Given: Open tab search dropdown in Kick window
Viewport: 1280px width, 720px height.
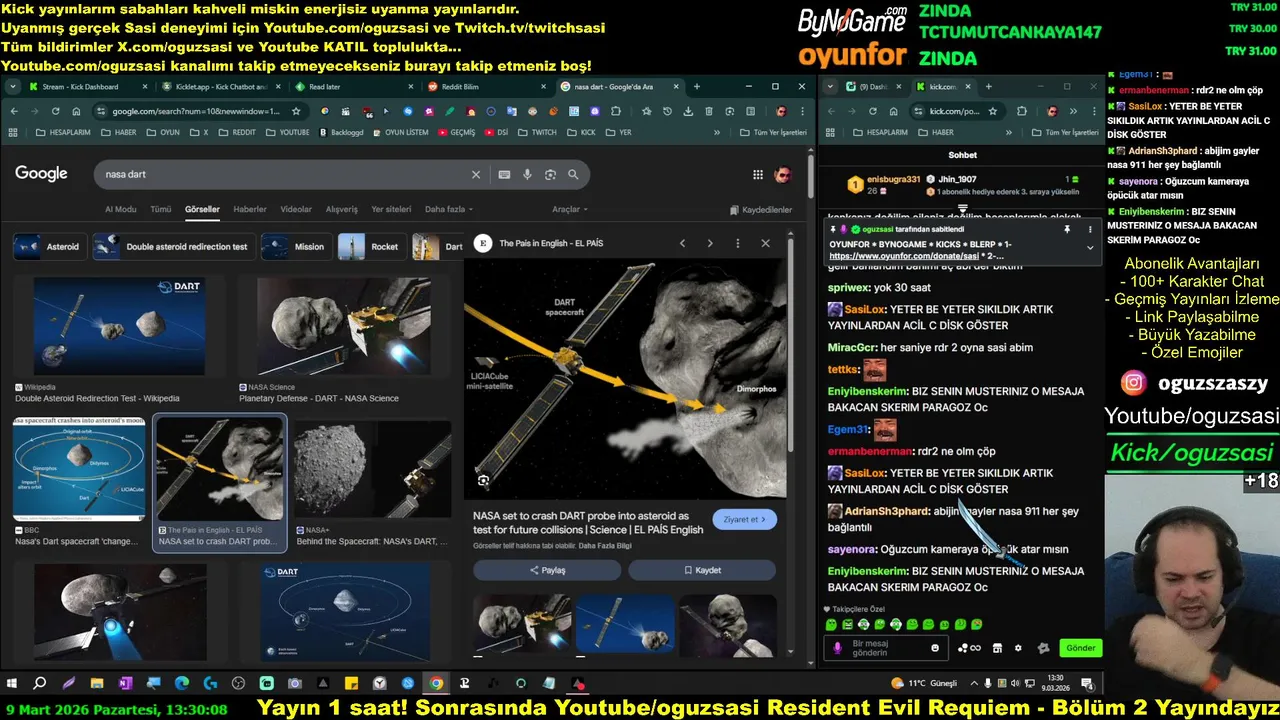Looking at the screenshot, I should [831, 87].
